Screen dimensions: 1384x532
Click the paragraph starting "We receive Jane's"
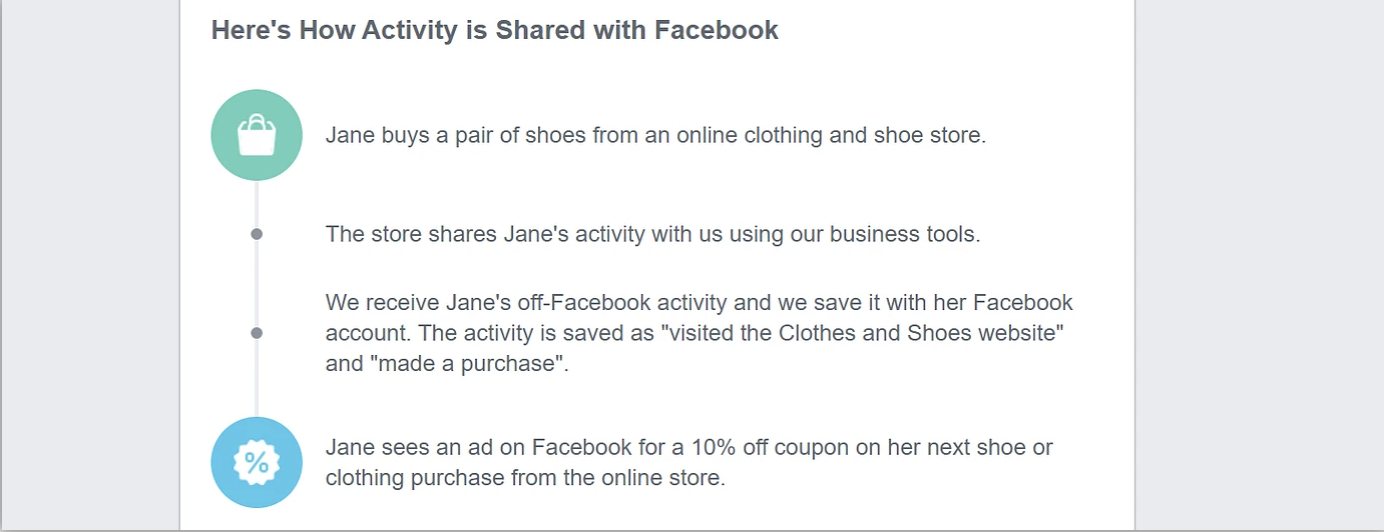click(698, 333)
